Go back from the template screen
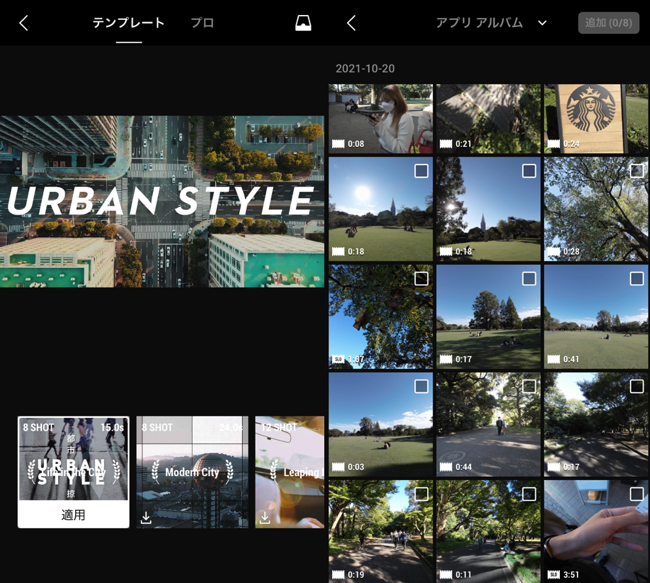Screen dimensions: 650x583 24,23
